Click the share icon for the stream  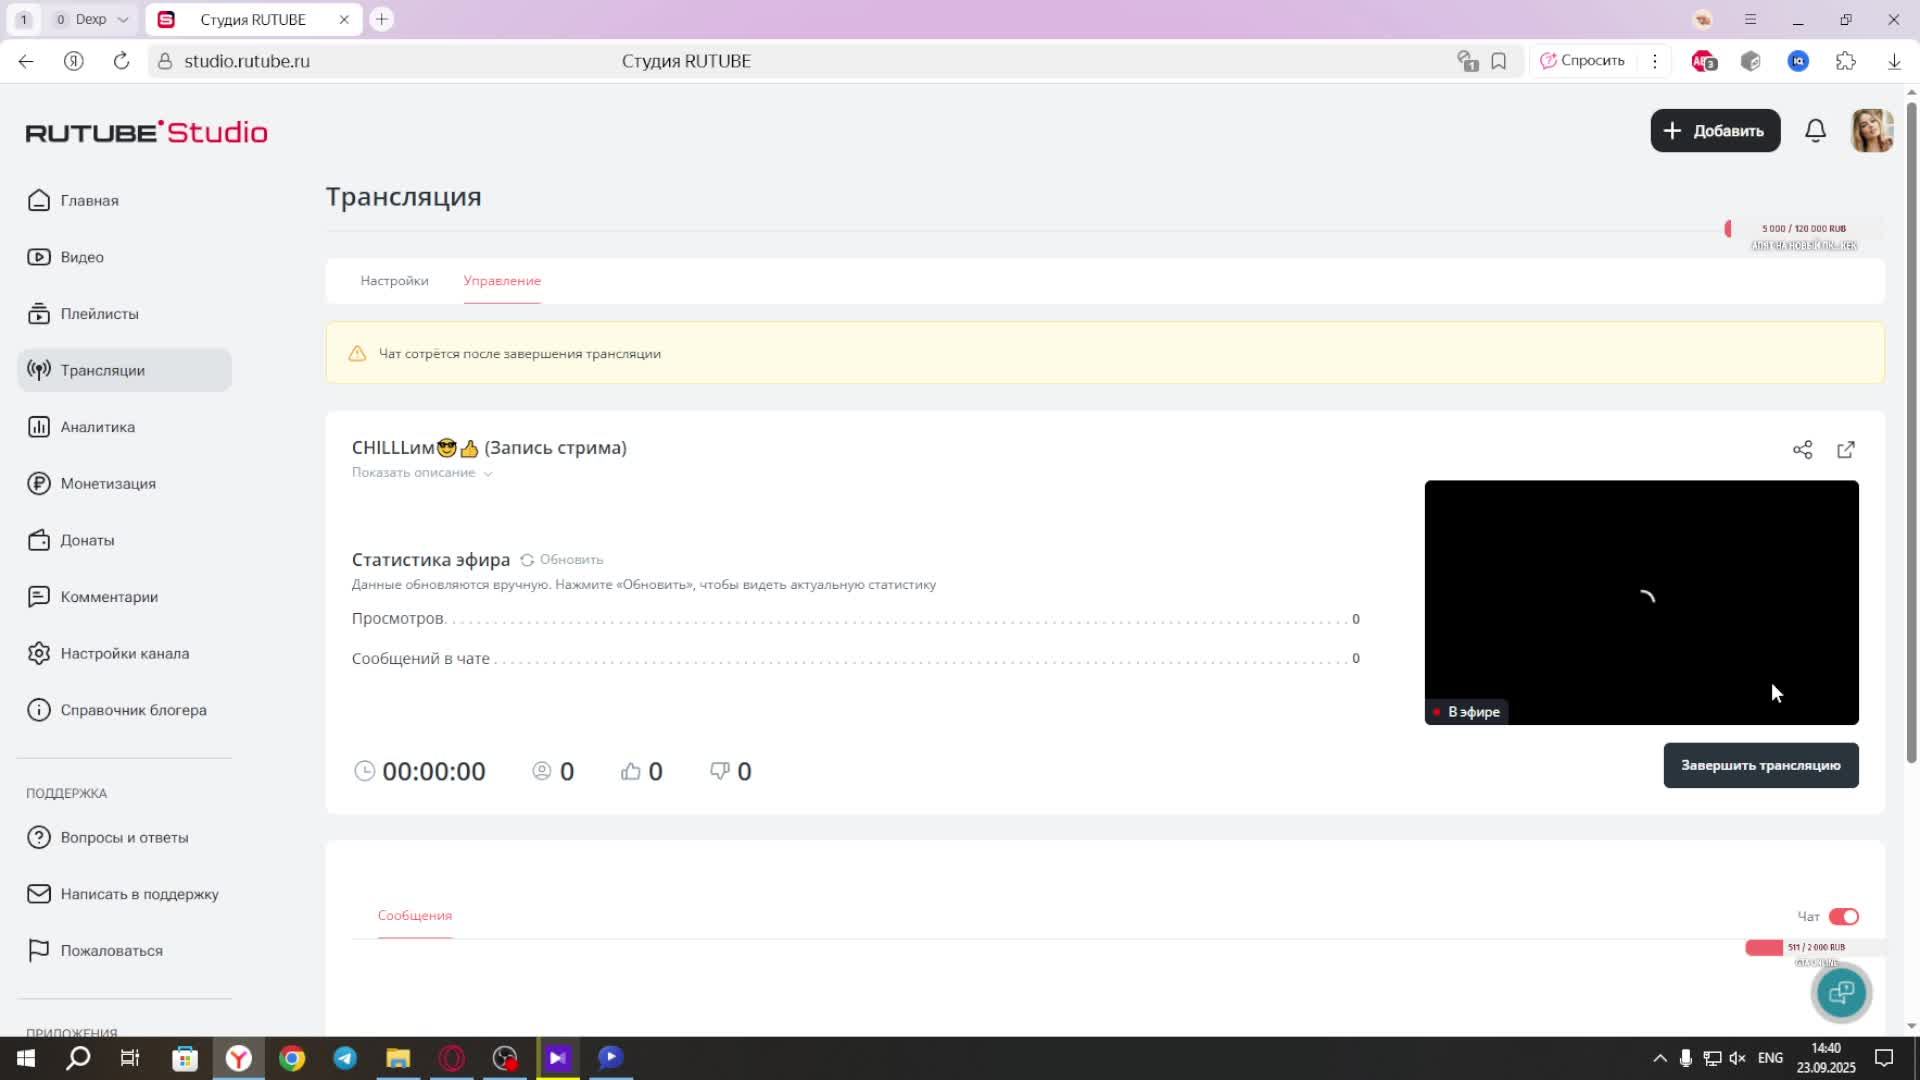coord(1802,450)
